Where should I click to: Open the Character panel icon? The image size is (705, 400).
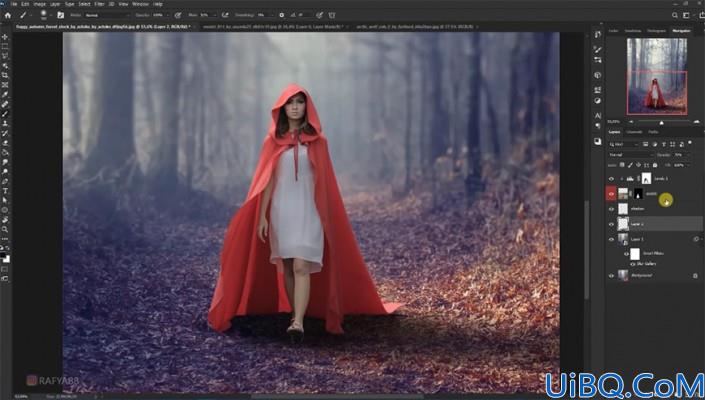coord(598,115)
